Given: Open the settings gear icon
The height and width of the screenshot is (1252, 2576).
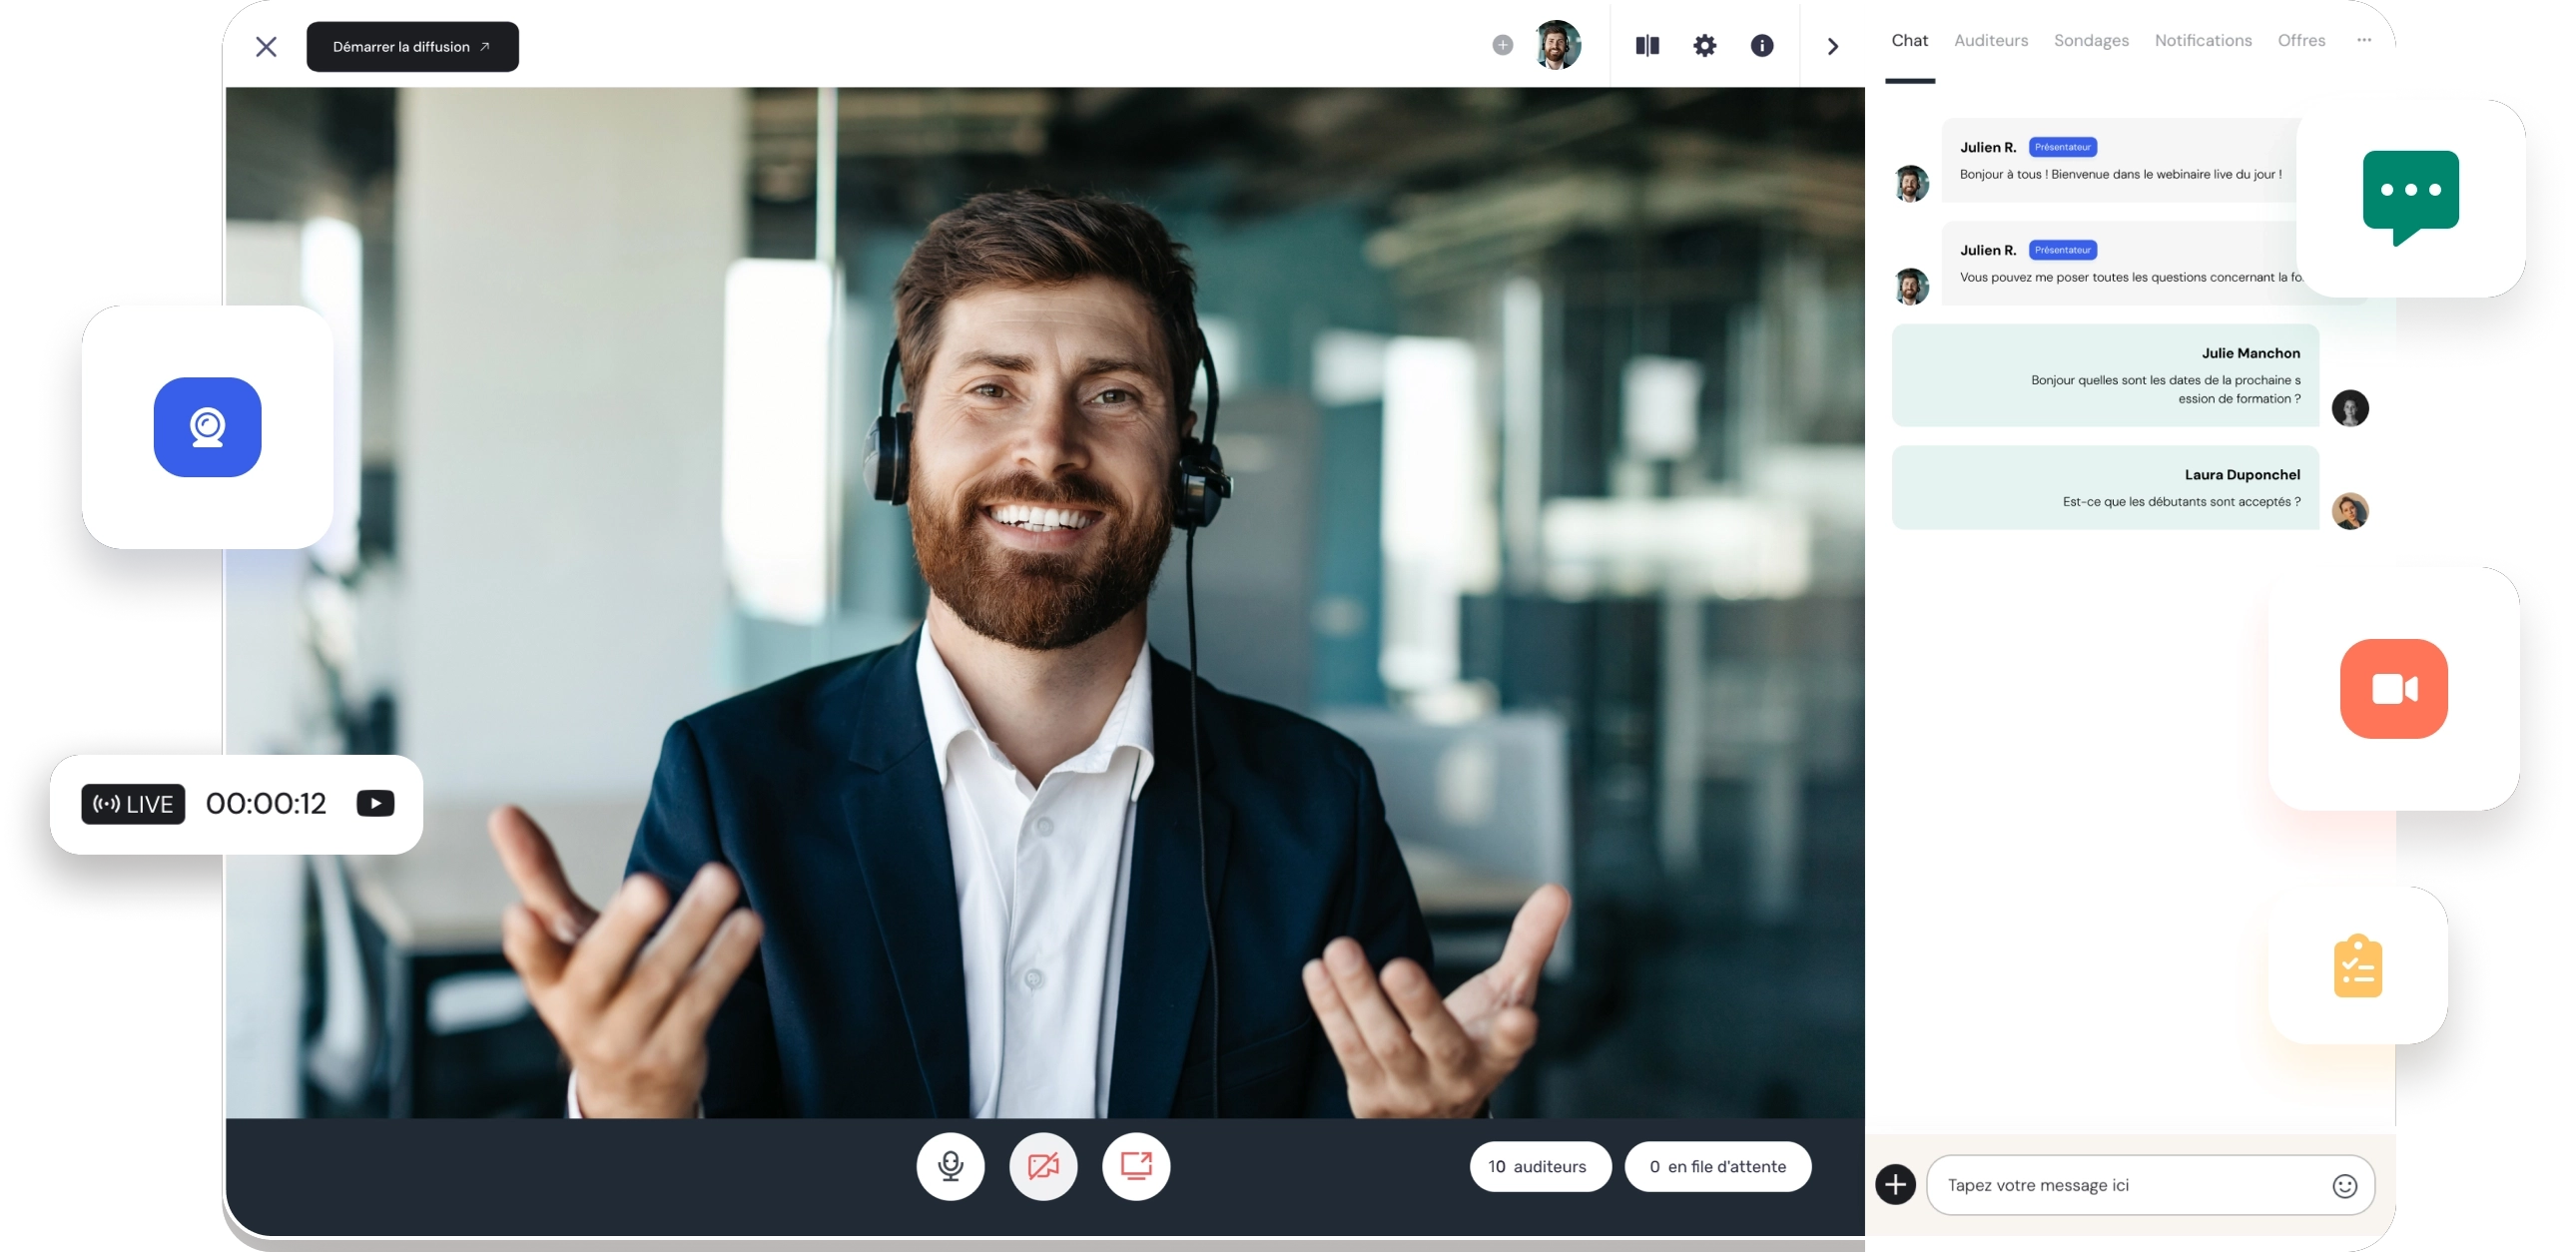Looking at the screenshot, I should [1704, 45].
